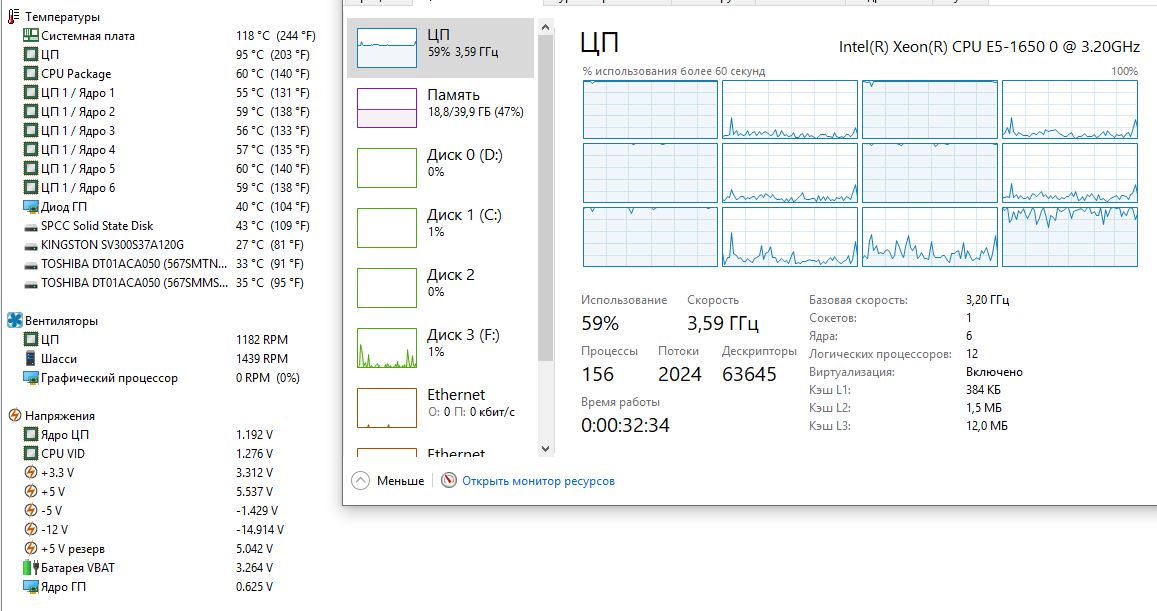Click the drive icon for SPCC Solid State Disk
The width and height of the screenshot is (1157, 611).
click(x=31, y=226)
